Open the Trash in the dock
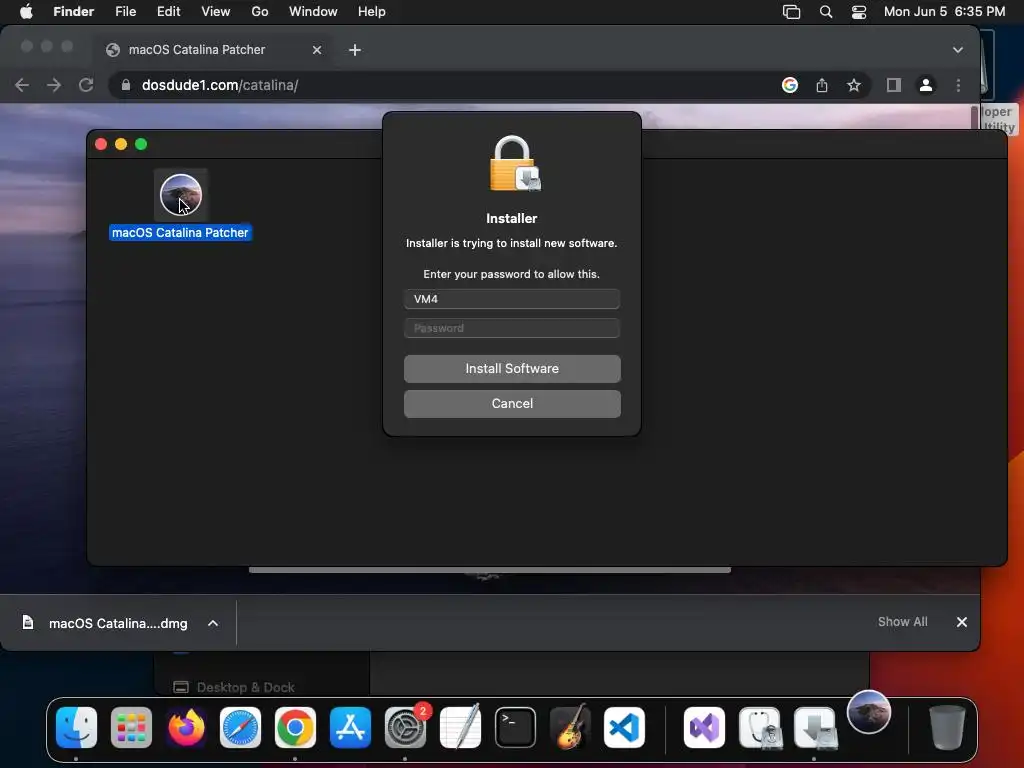This screenshot has width=1024, height=768. point(947,727)
